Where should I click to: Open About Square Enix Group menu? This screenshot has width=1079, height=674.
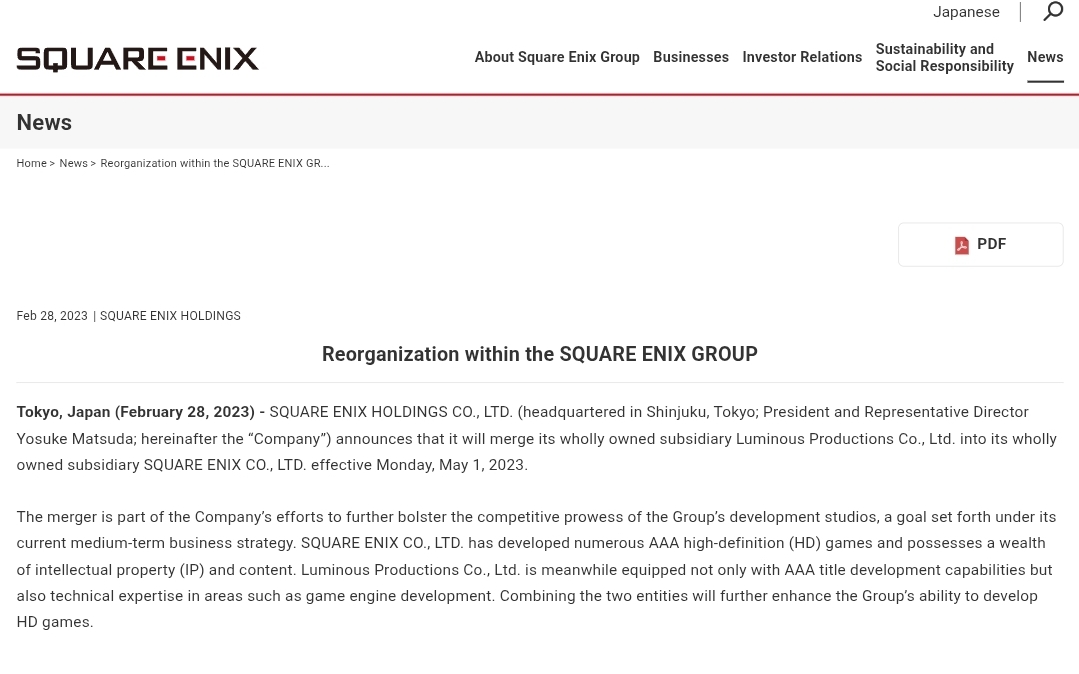pyautogui.click(x=557, y=57)
